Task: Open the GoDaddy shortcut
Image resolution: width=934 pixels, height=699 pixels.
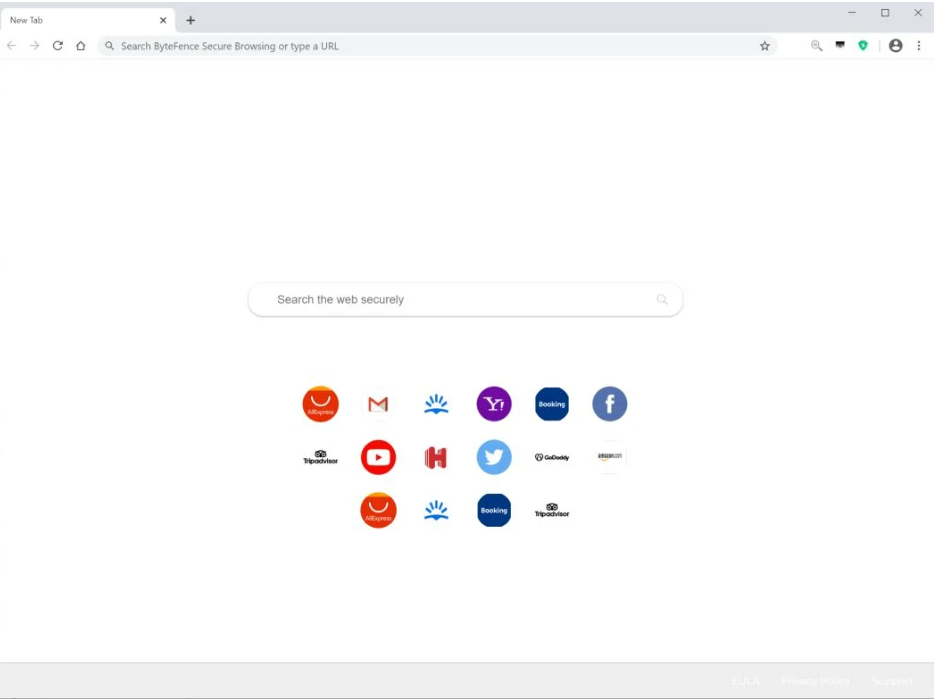Action: (x=552, y=457)
